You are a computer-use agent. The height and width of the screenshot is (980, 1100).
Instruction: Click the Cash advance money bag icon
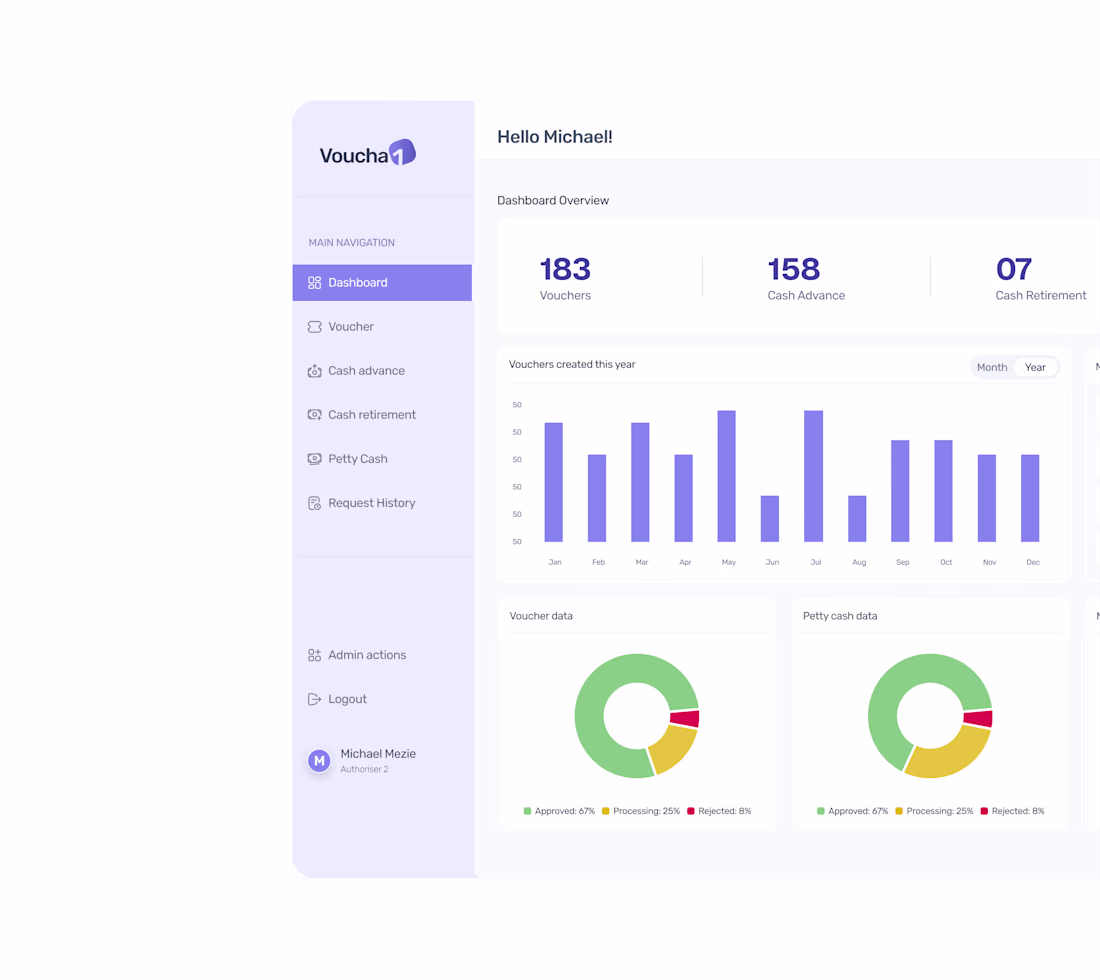(x=314, y=371)
